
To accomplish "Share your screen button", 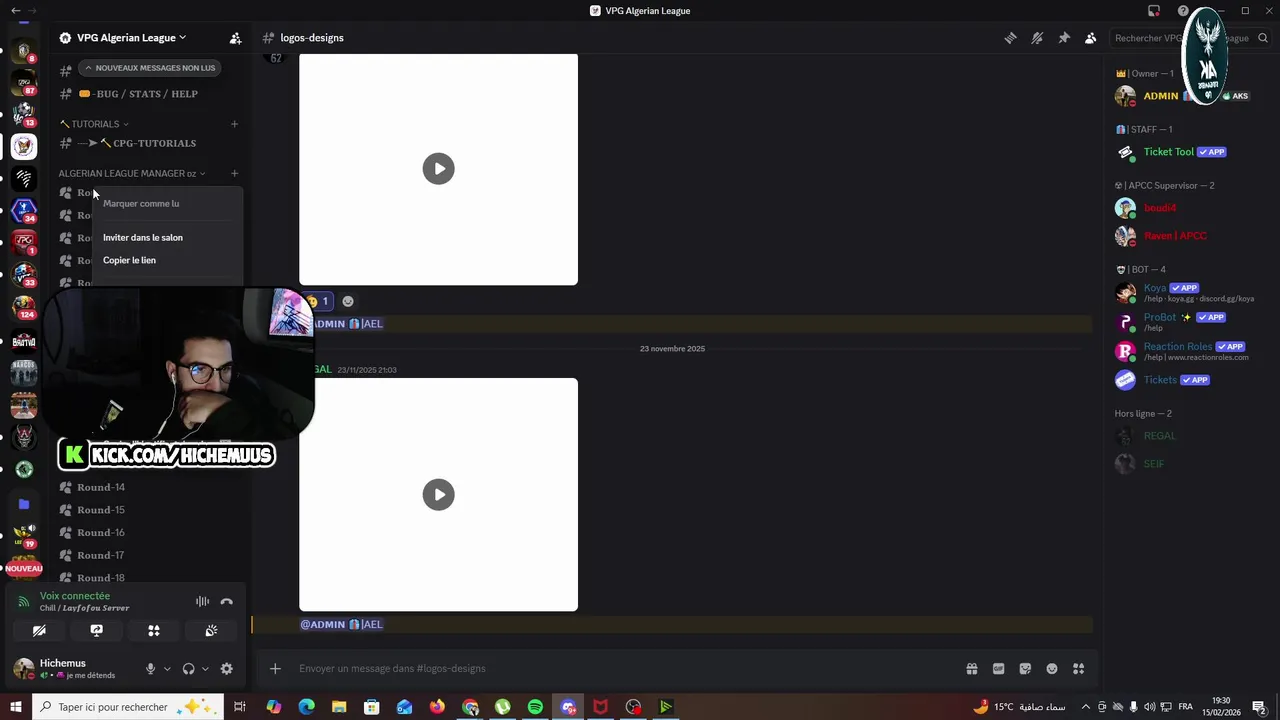I will [96, 631].
